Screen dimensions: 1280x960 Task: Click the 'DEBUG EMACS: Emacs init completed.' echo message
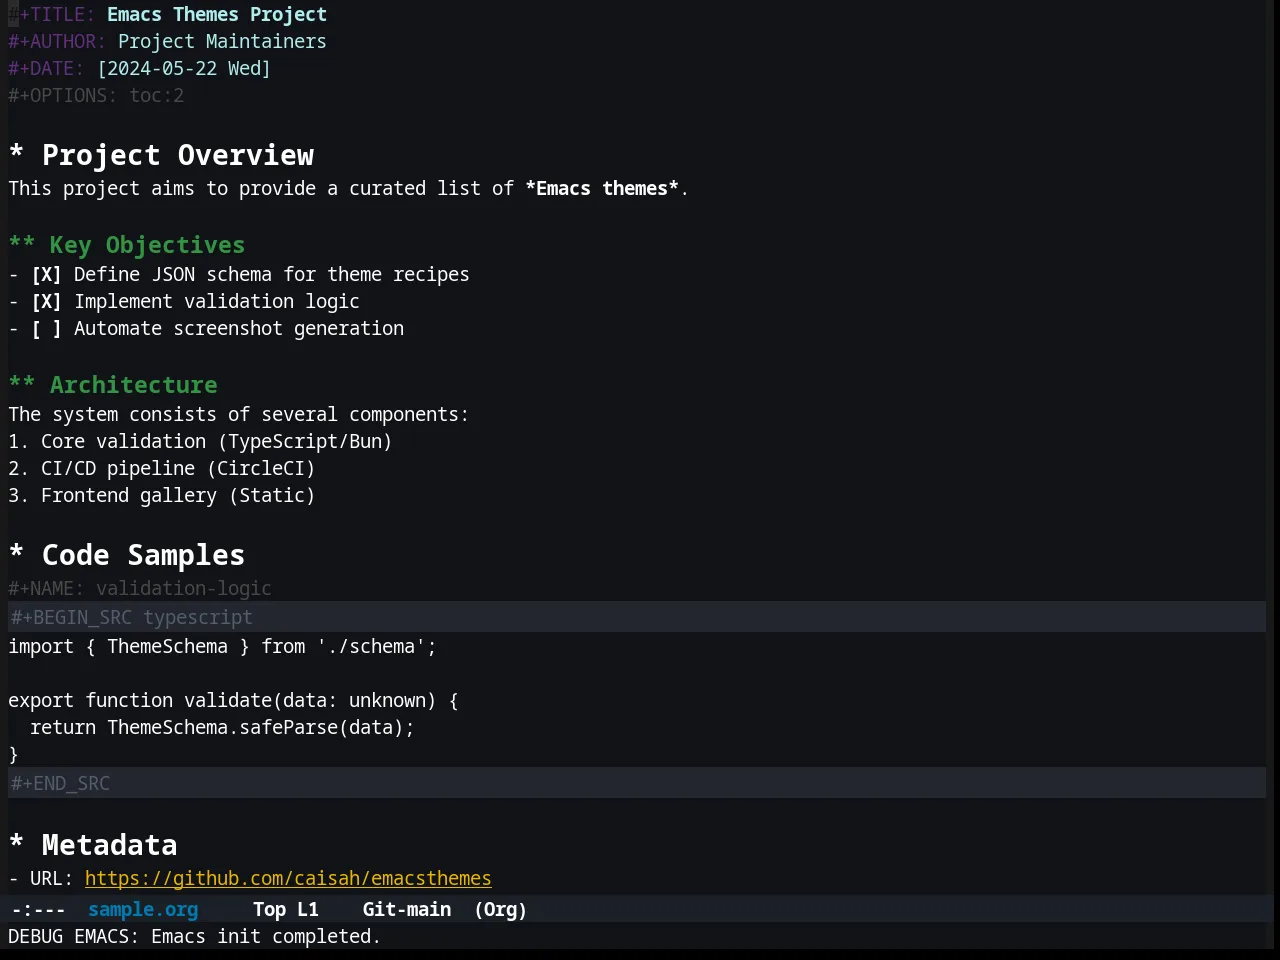[195, 936]
